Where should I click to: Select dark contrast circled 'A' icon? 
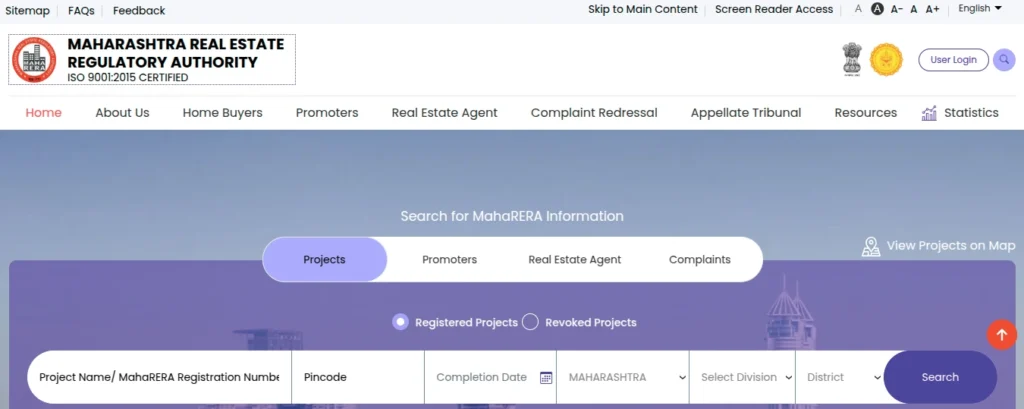click(878, 9)
